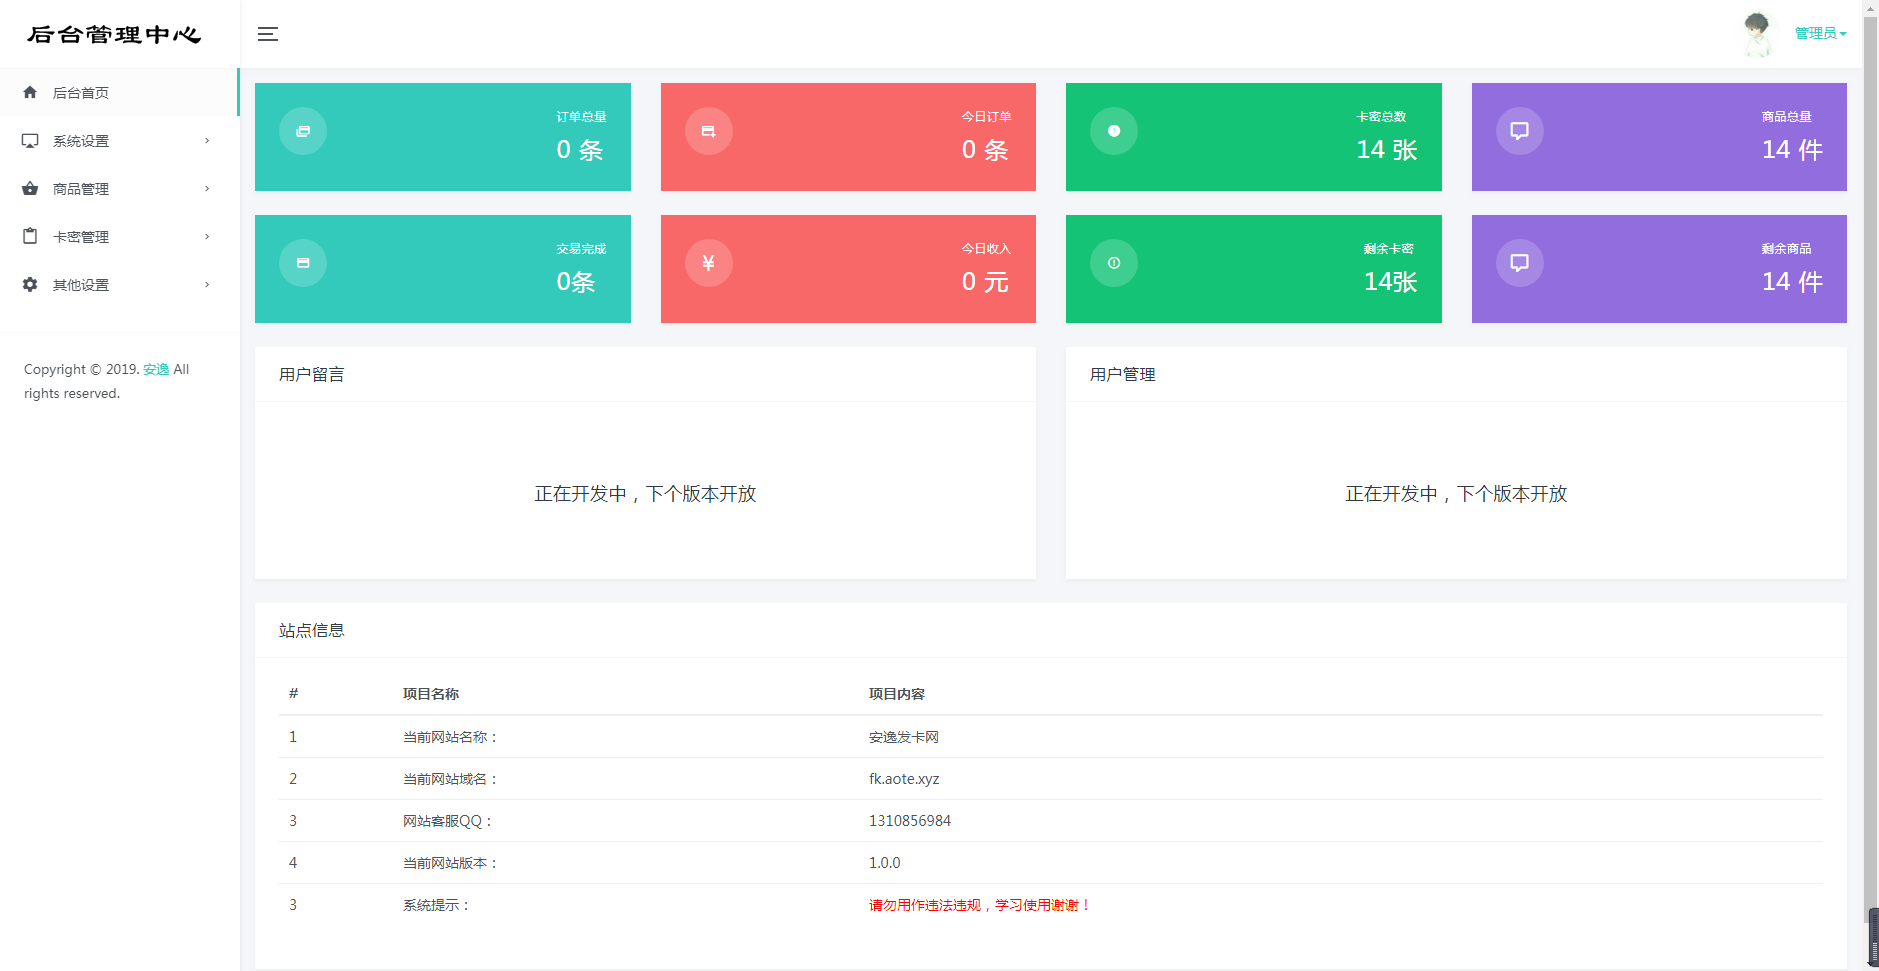Click the 订单总量 value 0 条
The image size is (1879, 971).
[580, 150]
